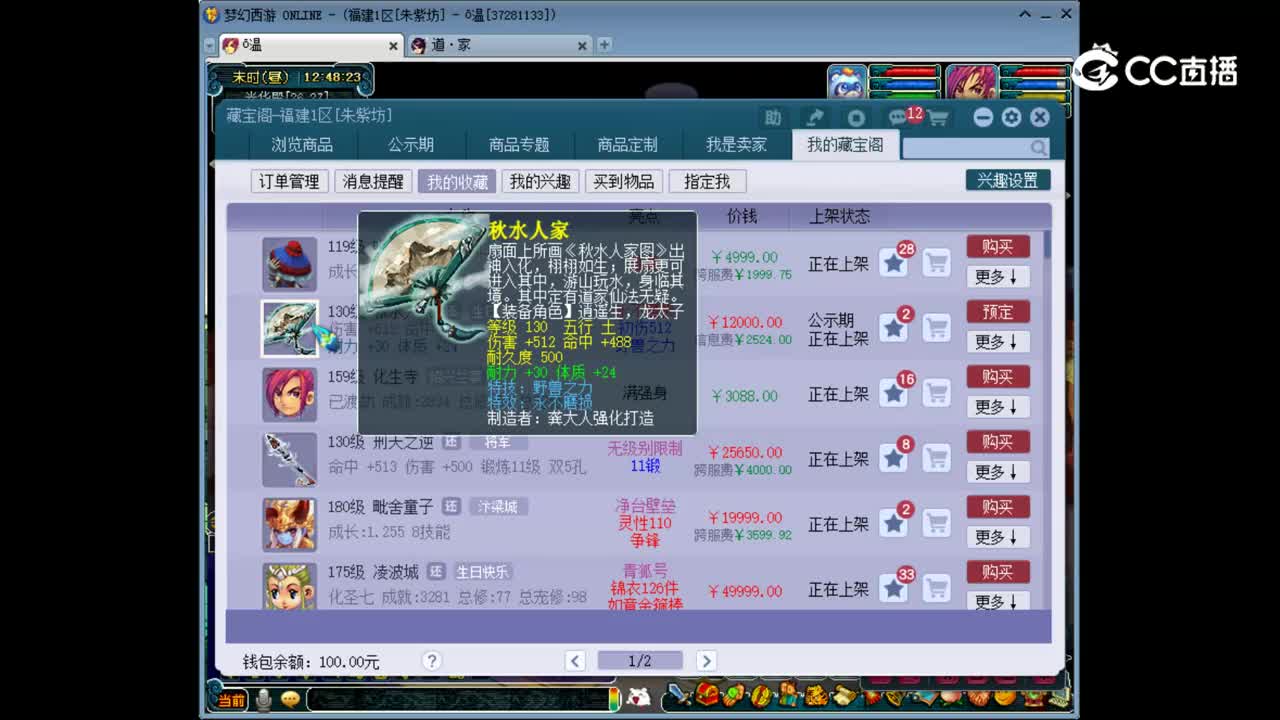Switch to 商品专题 tab
The height and width of the screenshot is (720, 1280).
click(x=519, y=145)
